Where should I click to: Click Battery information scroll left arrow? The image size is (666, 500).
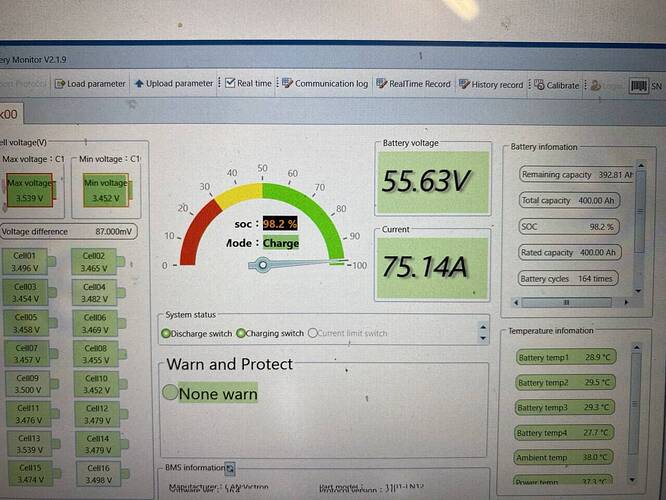coord(516,302)
